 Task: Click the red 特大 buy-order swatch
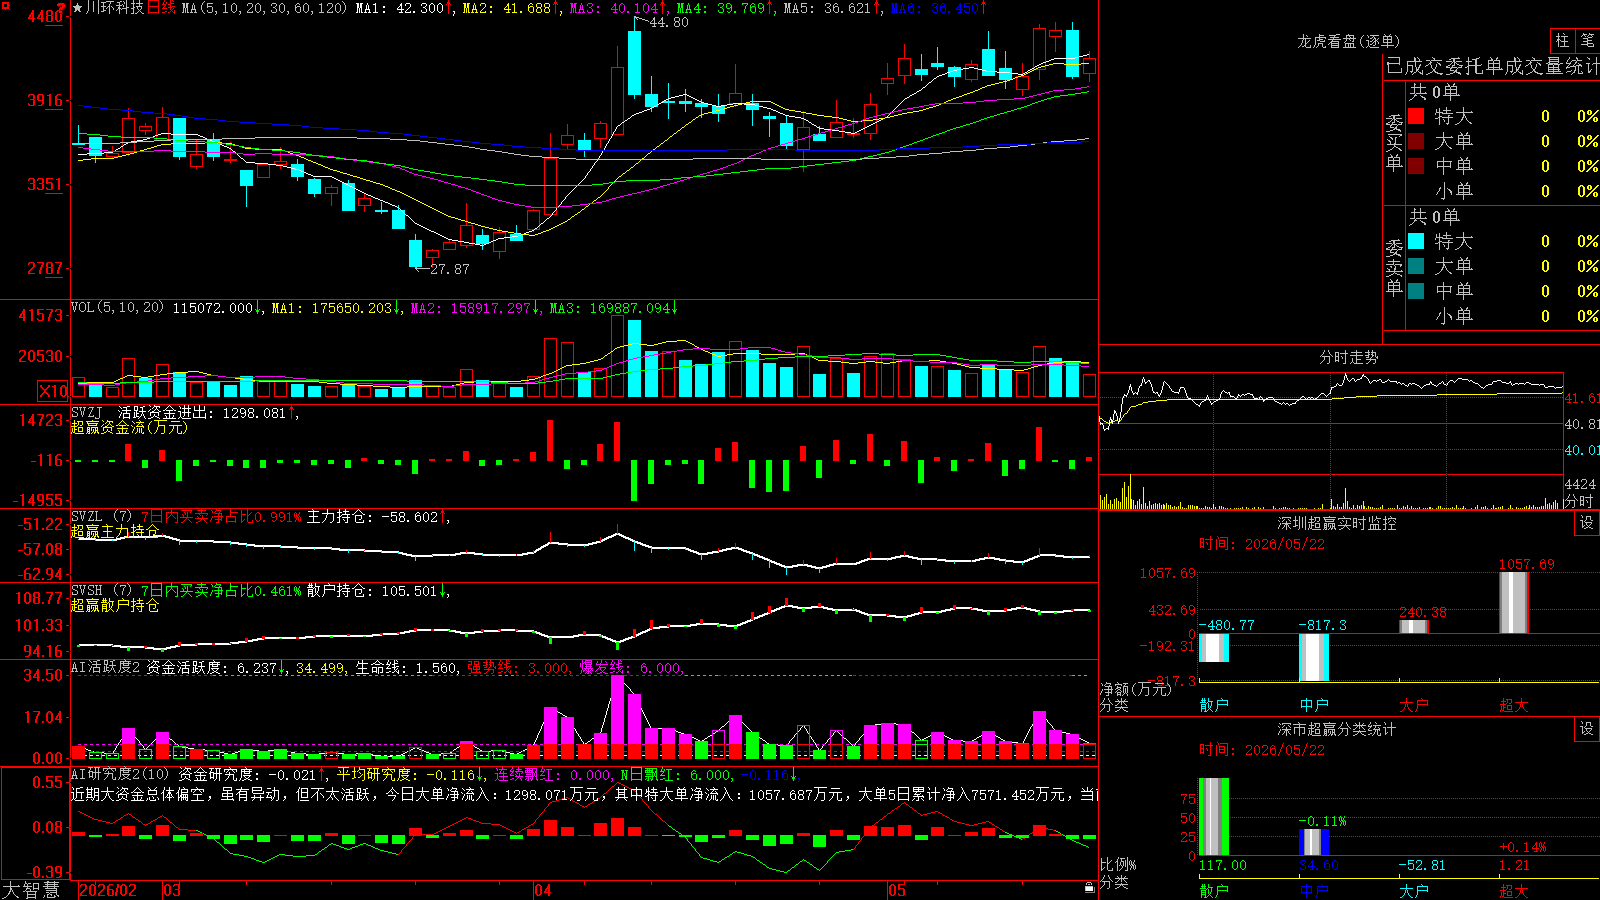point(1416,116)
